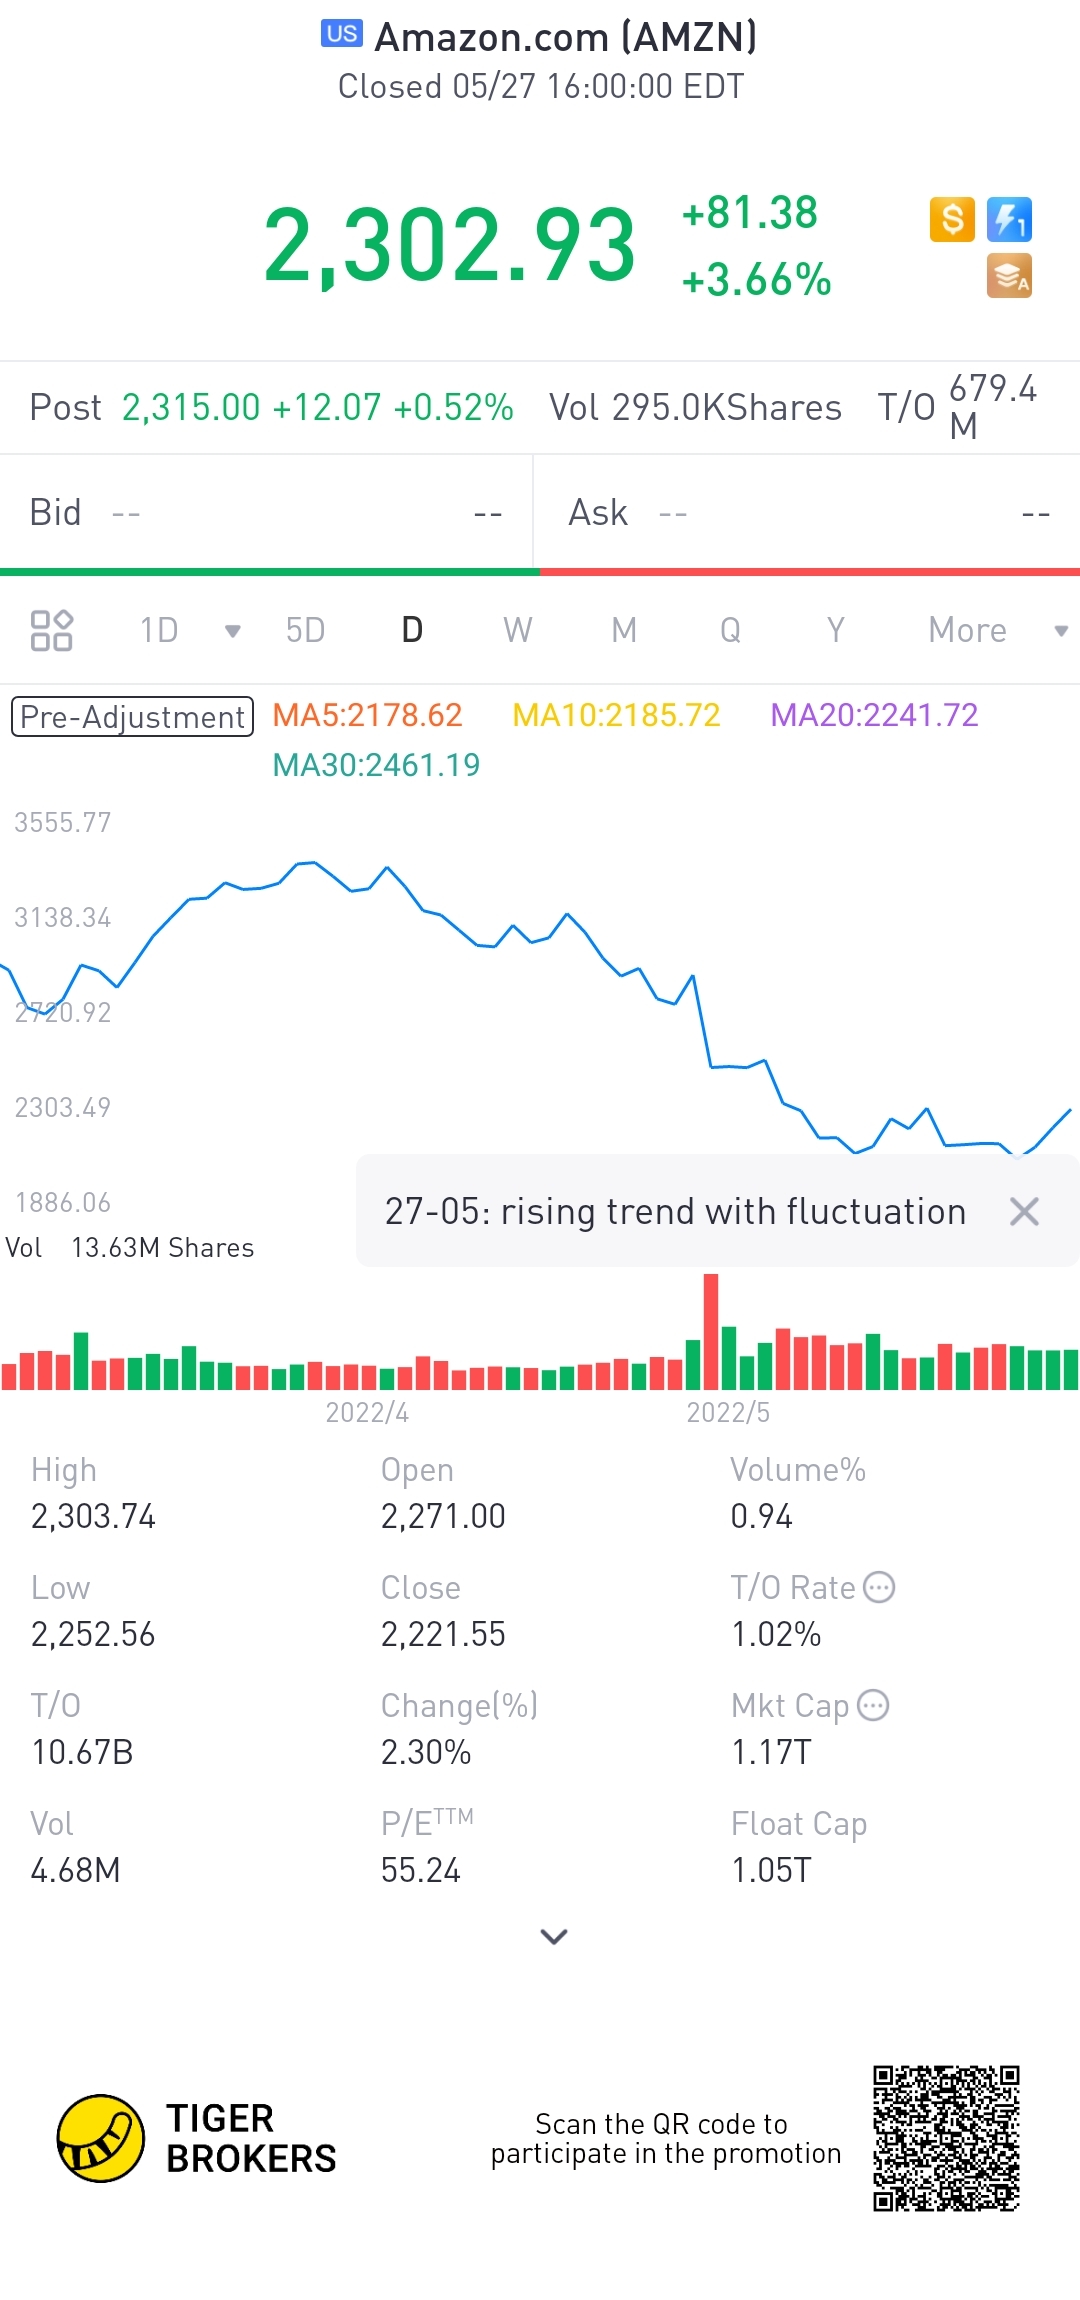Tap the Change(%) value 2.30%
The width and height of the screenshot is (1080, 2300).
tap(426, 1752)
